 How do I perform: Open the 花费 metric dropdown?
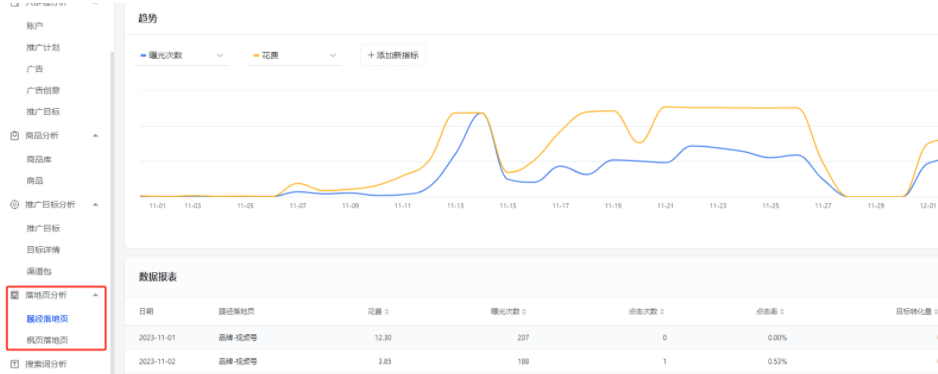point(294,56)
